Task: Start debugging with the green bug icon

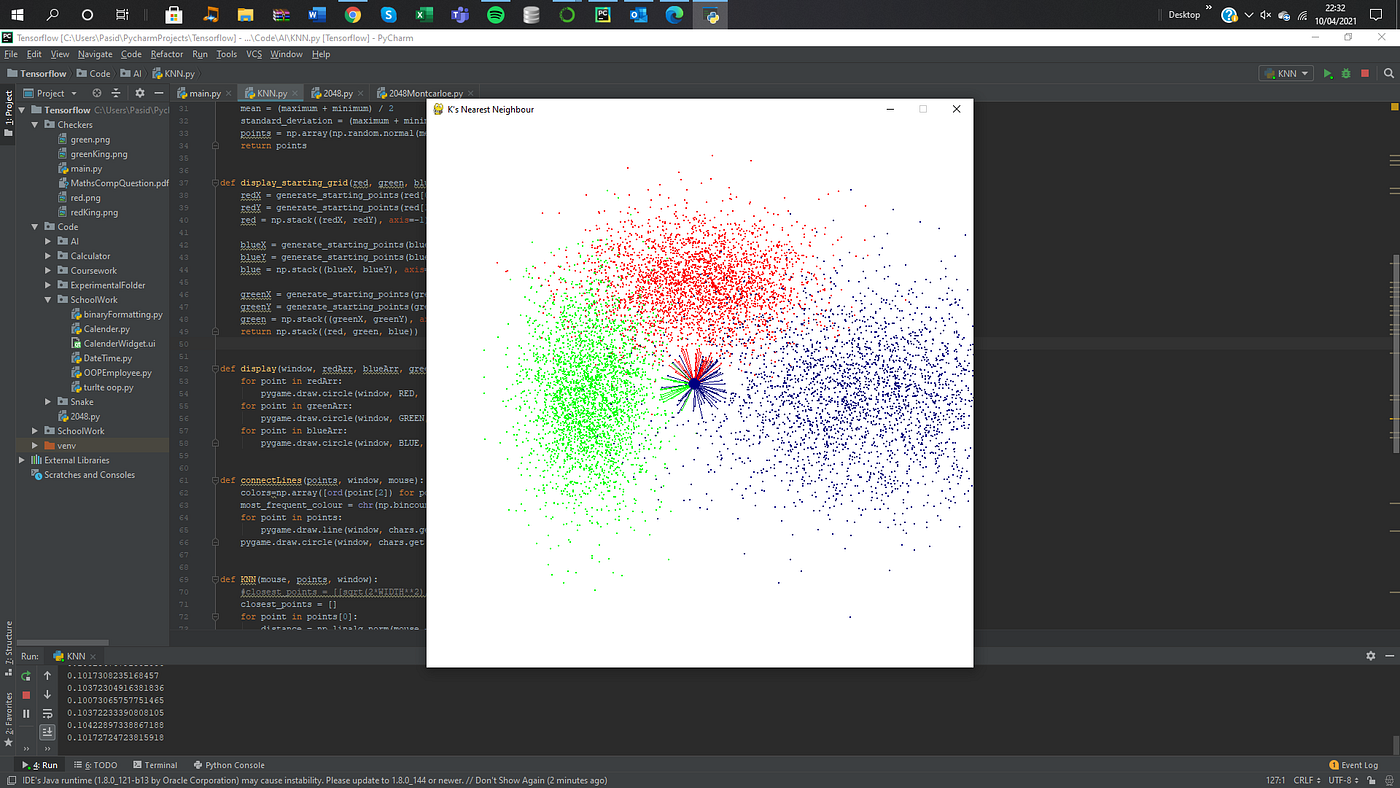Action: click(1346, 73)
